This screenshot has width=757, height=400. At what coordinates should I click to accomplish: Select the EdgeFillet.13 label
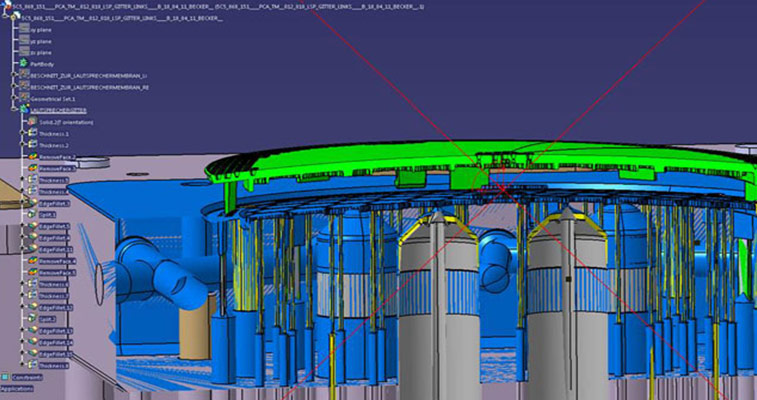56,331
